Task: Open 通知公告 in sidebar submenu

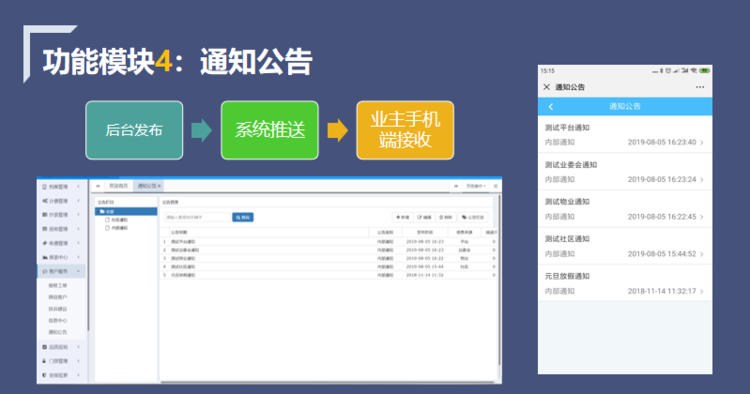Action: 57,332
